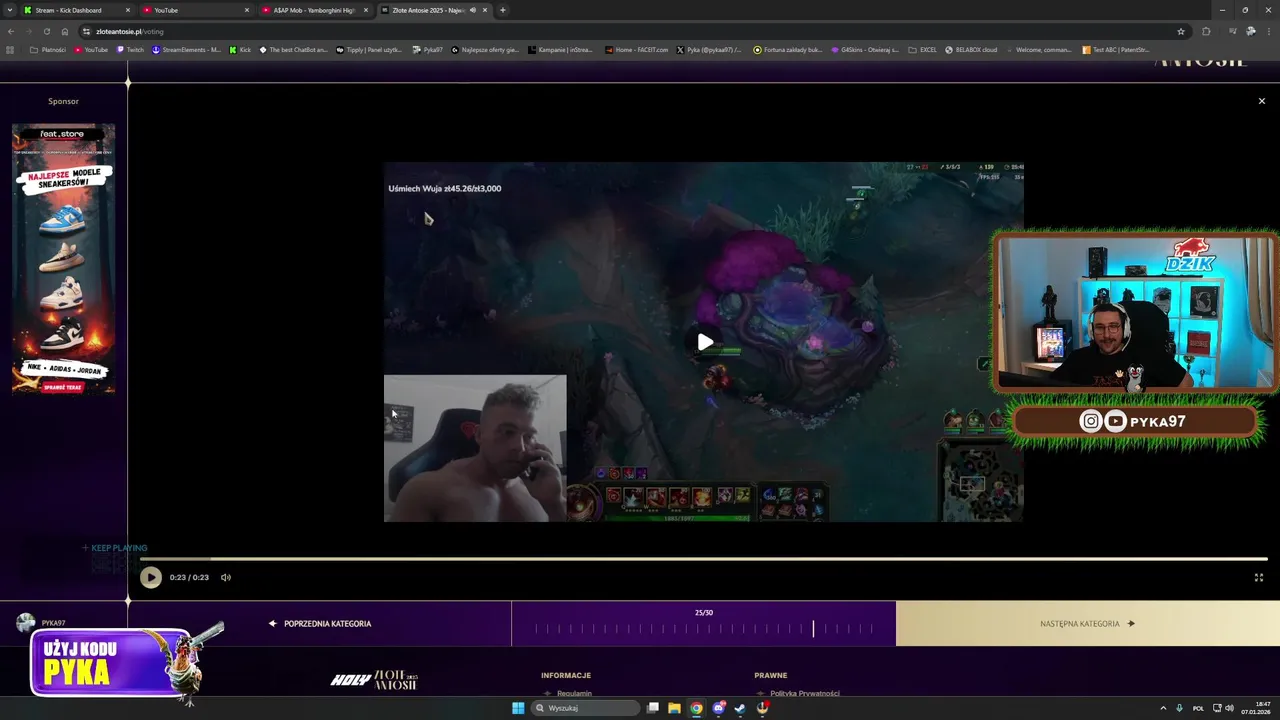Reload the page
This screenshot has width=1280, height=720.
pyautogui.click(x=47, y=31)
